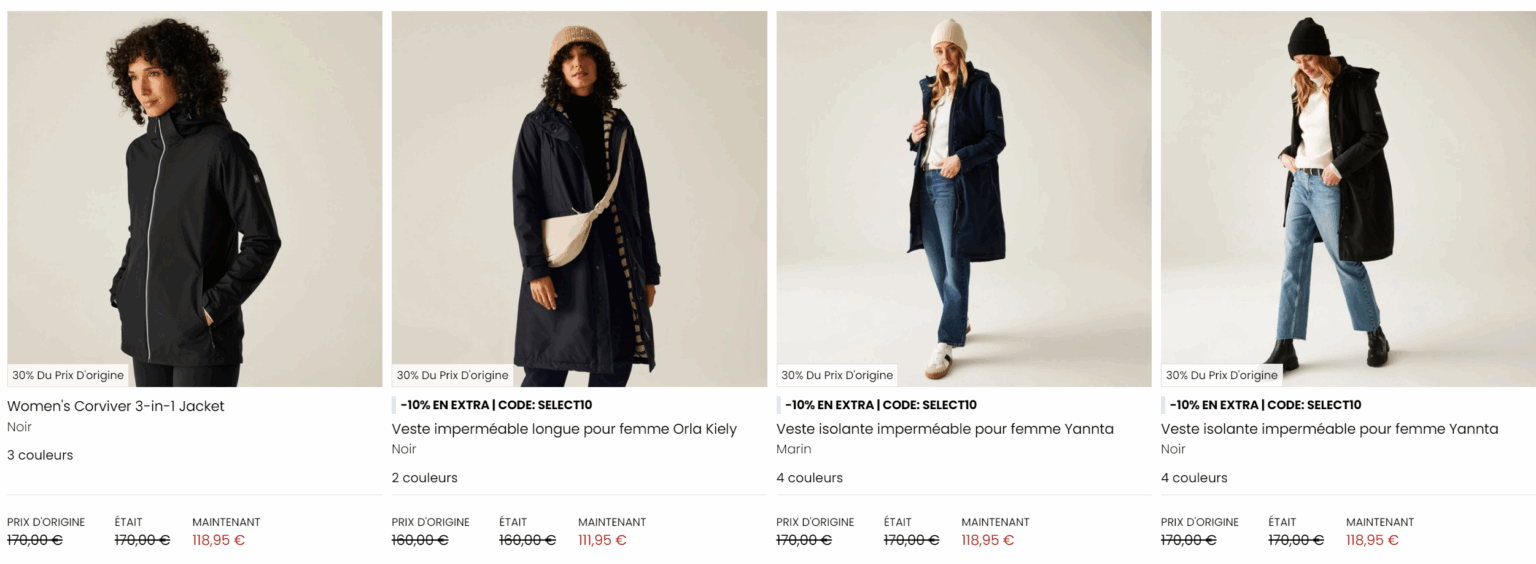
Task: Click the Yannta title in the rightmost card
Action: [x=1329, y=429]
